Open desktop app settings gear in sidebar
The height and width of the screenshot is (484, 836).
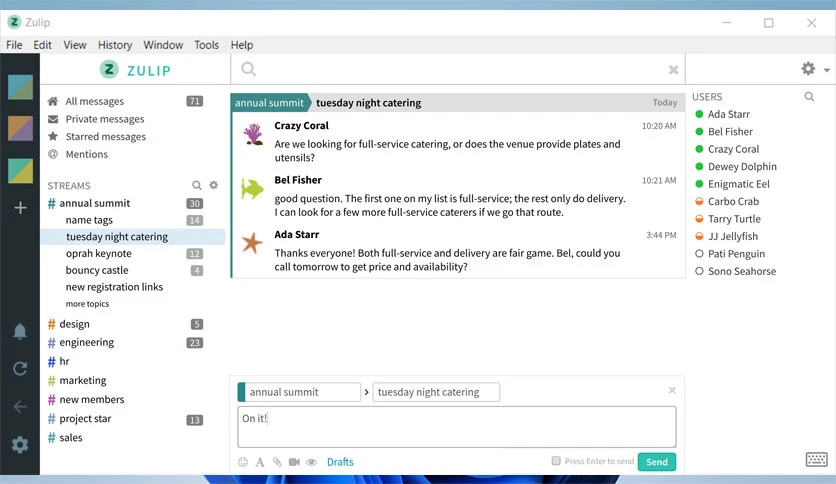pyautogui.click(x=20, y=445)
